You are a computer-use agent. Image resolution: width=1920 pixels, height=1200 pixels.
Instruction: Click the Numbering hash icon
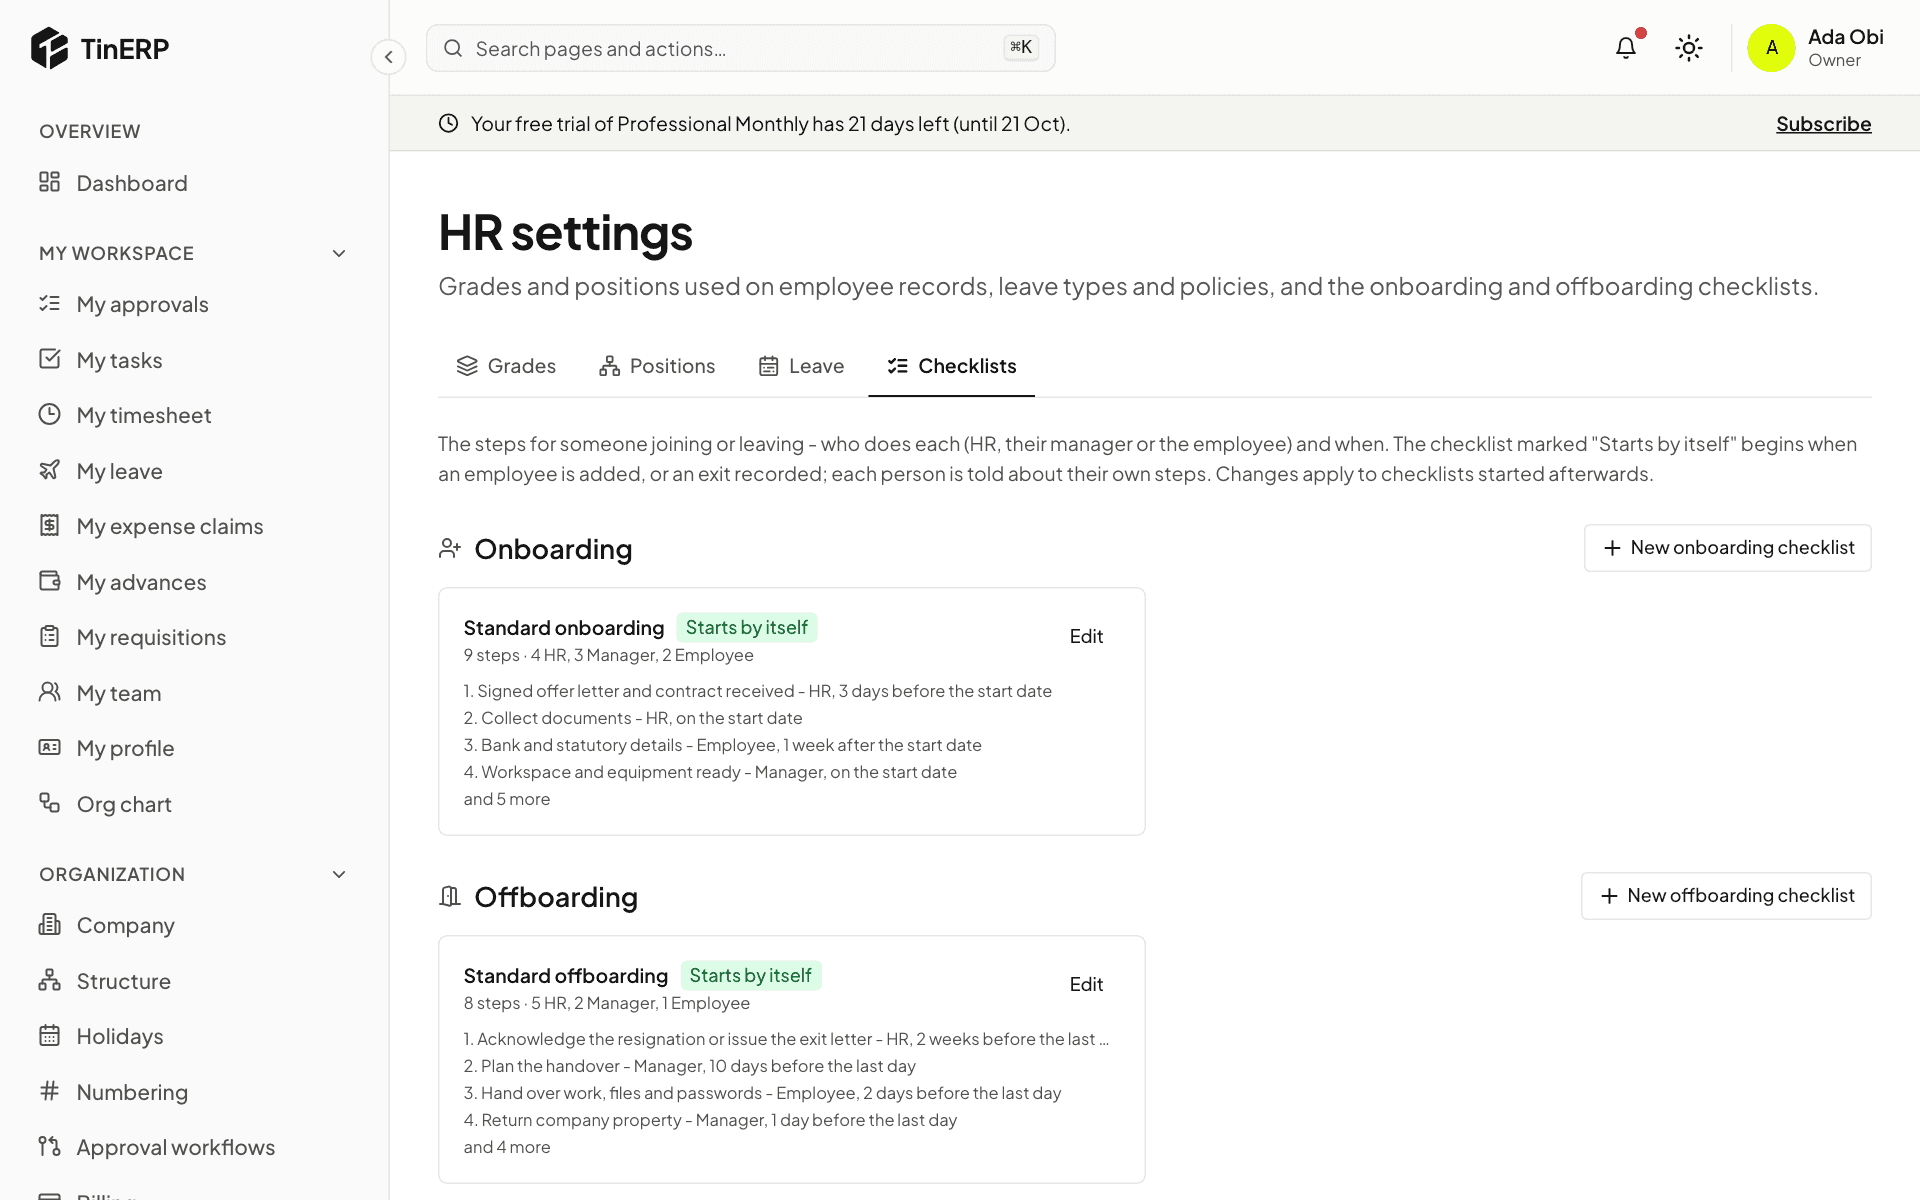49,1091
